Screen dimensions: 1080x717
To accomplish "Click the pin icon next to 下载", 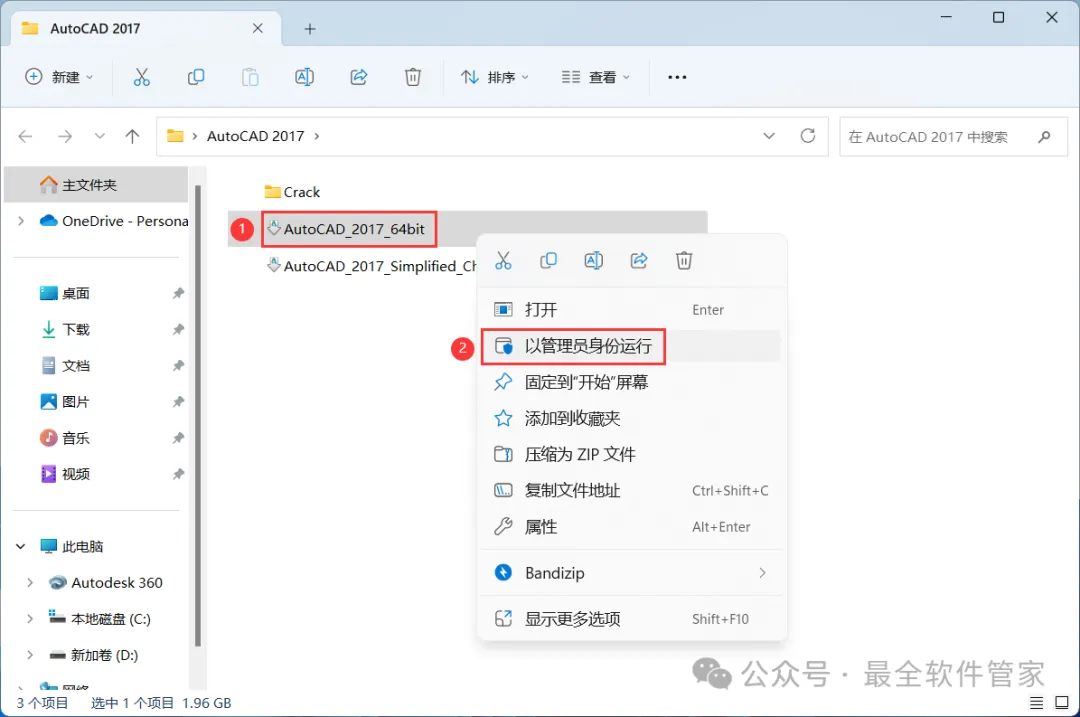I will 178,329.
